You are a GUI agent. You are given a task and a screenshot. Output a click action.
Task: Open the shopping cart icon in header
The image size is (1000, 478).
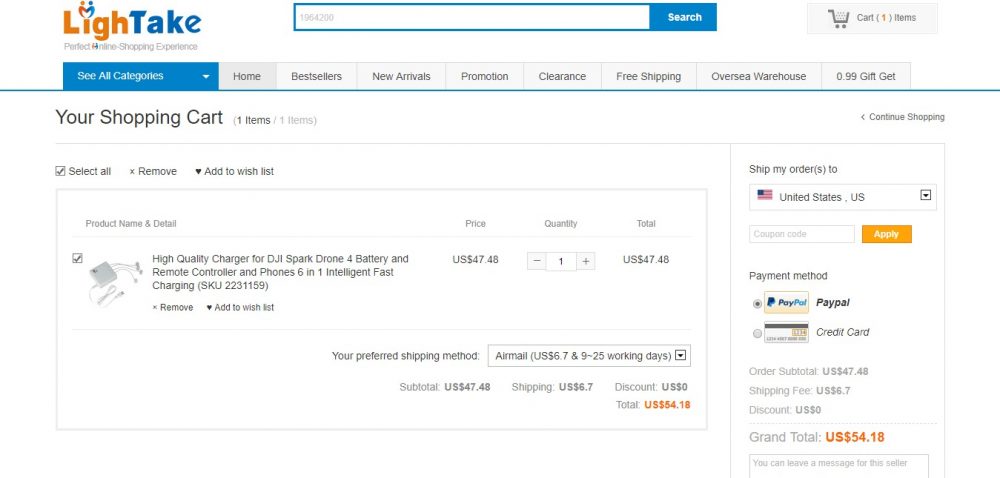click(838, 18)
